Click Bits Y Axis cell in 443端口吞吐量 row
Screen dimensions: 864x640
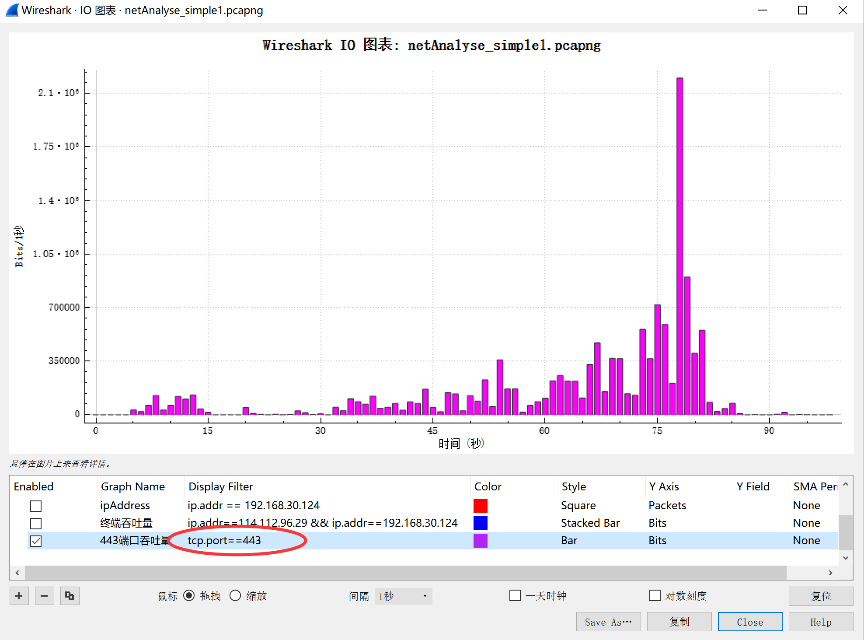tap(657, 540)
